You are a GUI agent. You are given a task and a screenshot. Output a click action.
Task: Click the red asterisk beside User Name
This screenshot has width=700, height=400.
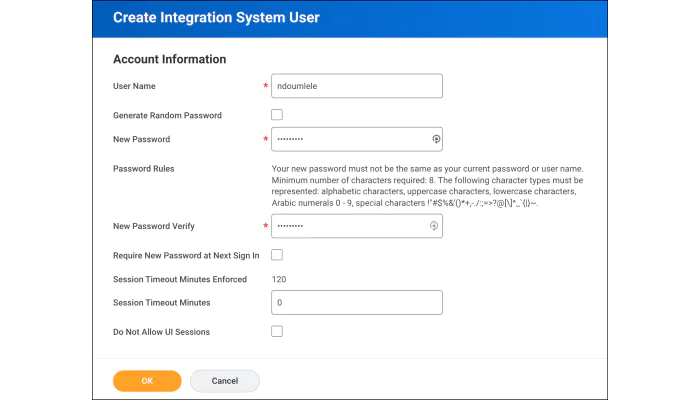(265, 87)
